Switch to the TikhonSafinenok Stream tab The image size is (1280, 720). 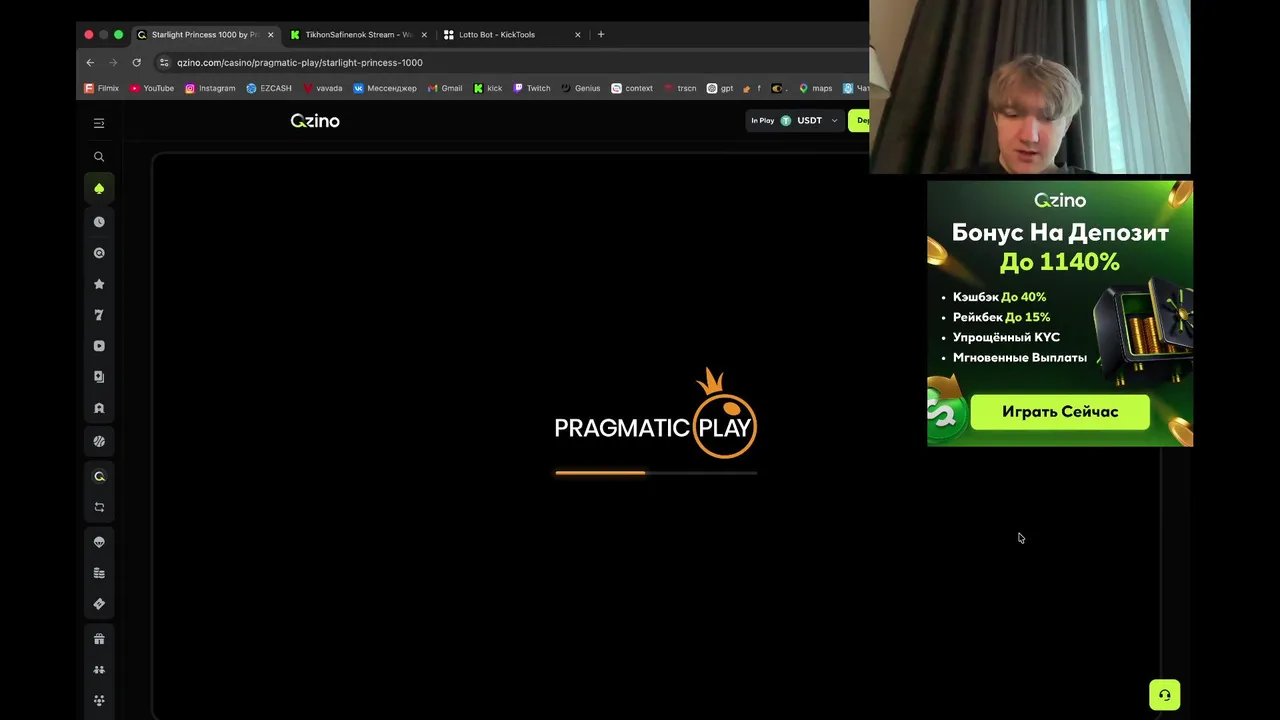pyautogui.click(x=359, y=35)
